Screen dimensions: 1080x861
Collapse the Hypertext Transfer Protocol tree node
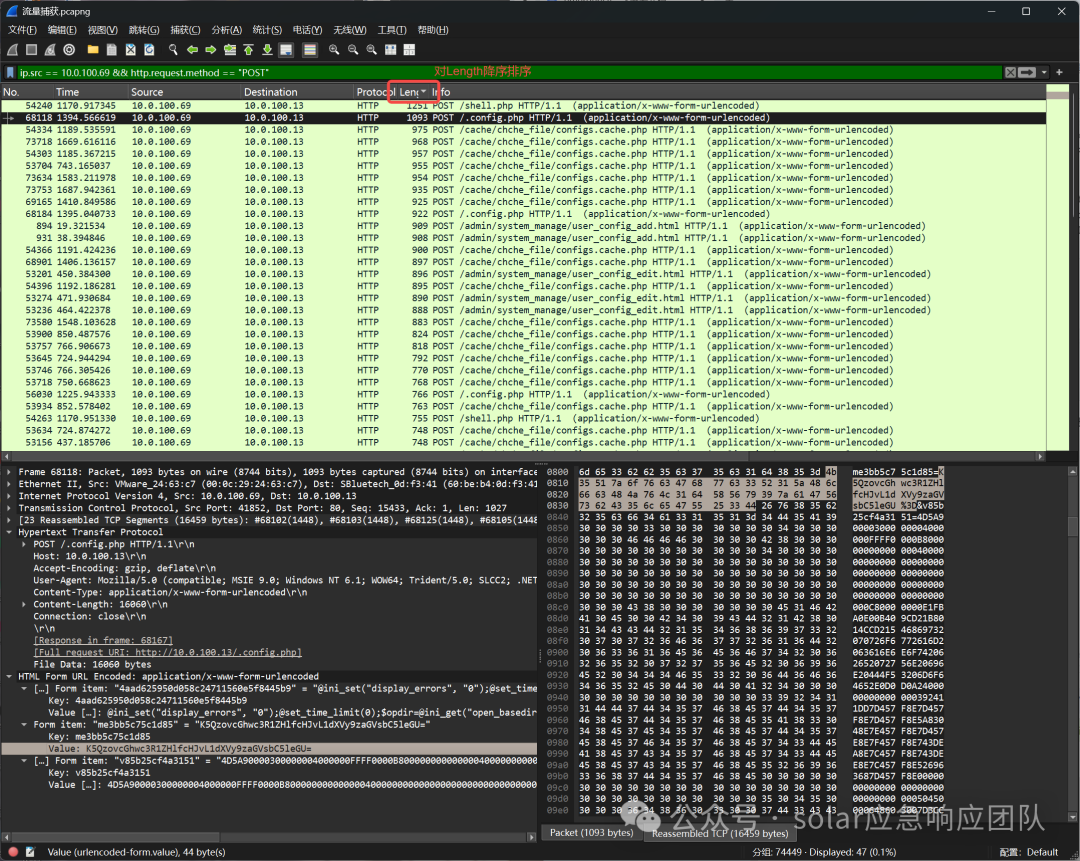click(x=9, y=532)
